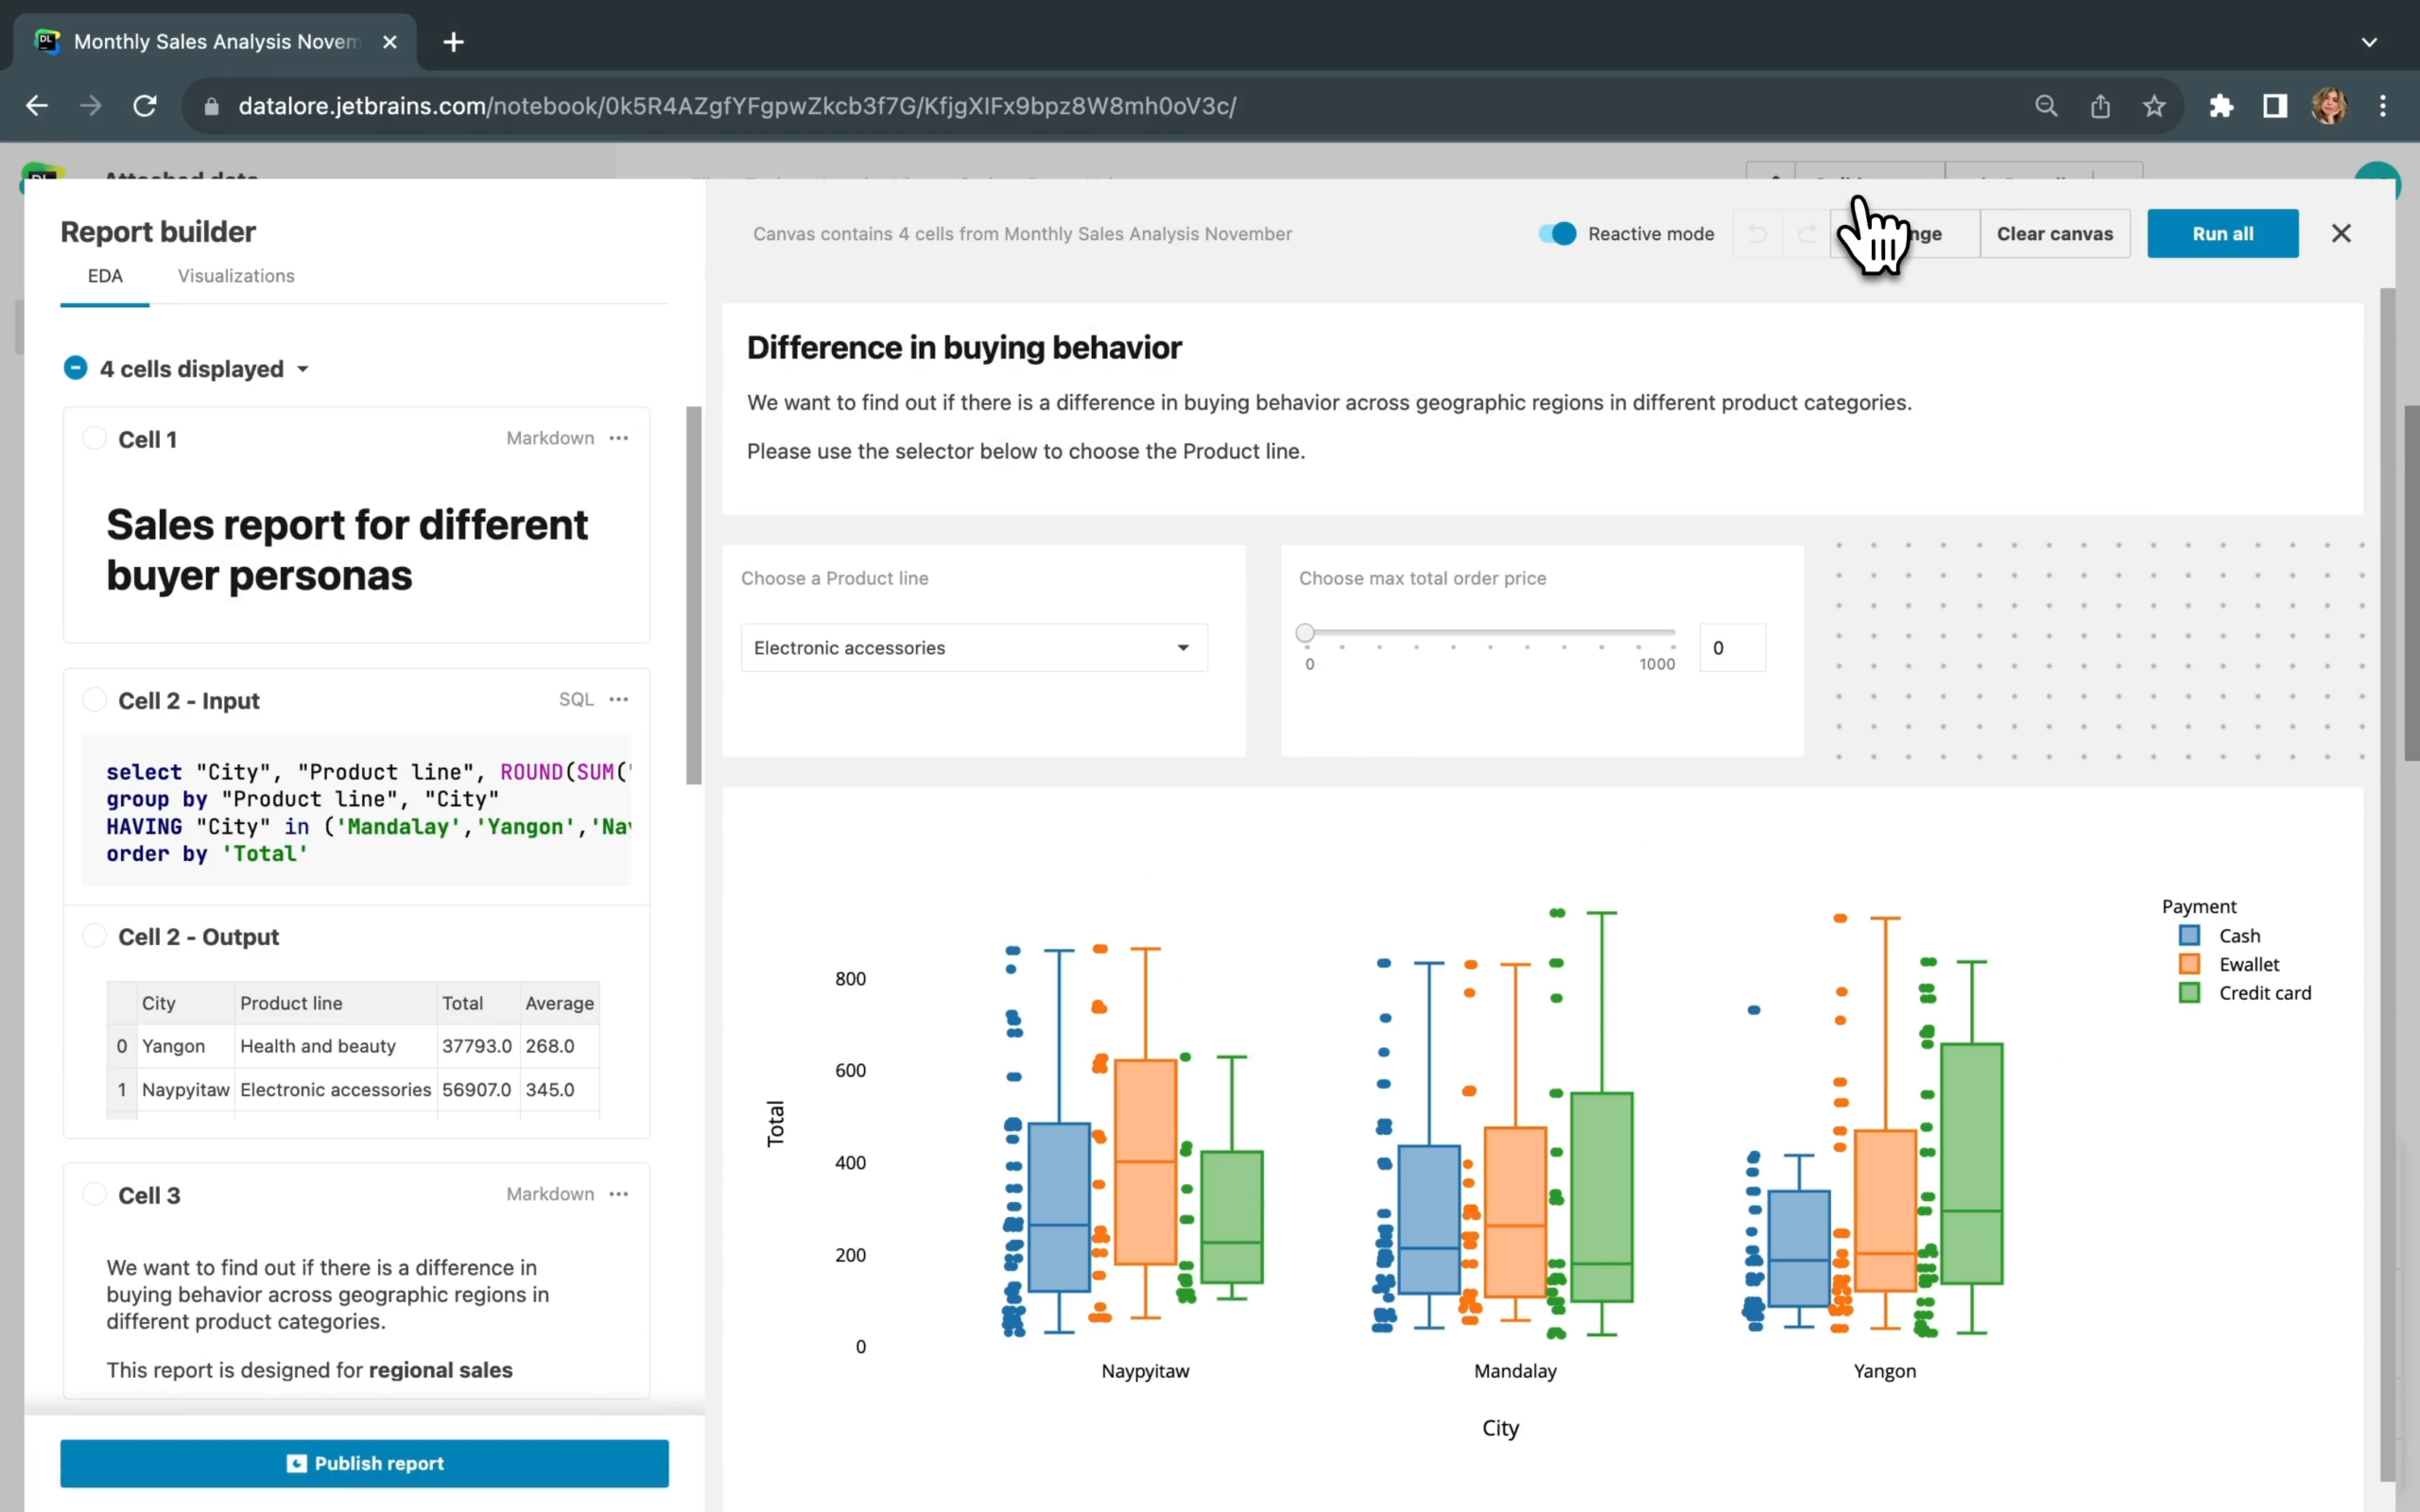Open the browser tab search chevron

click(x=2369, y=42)
